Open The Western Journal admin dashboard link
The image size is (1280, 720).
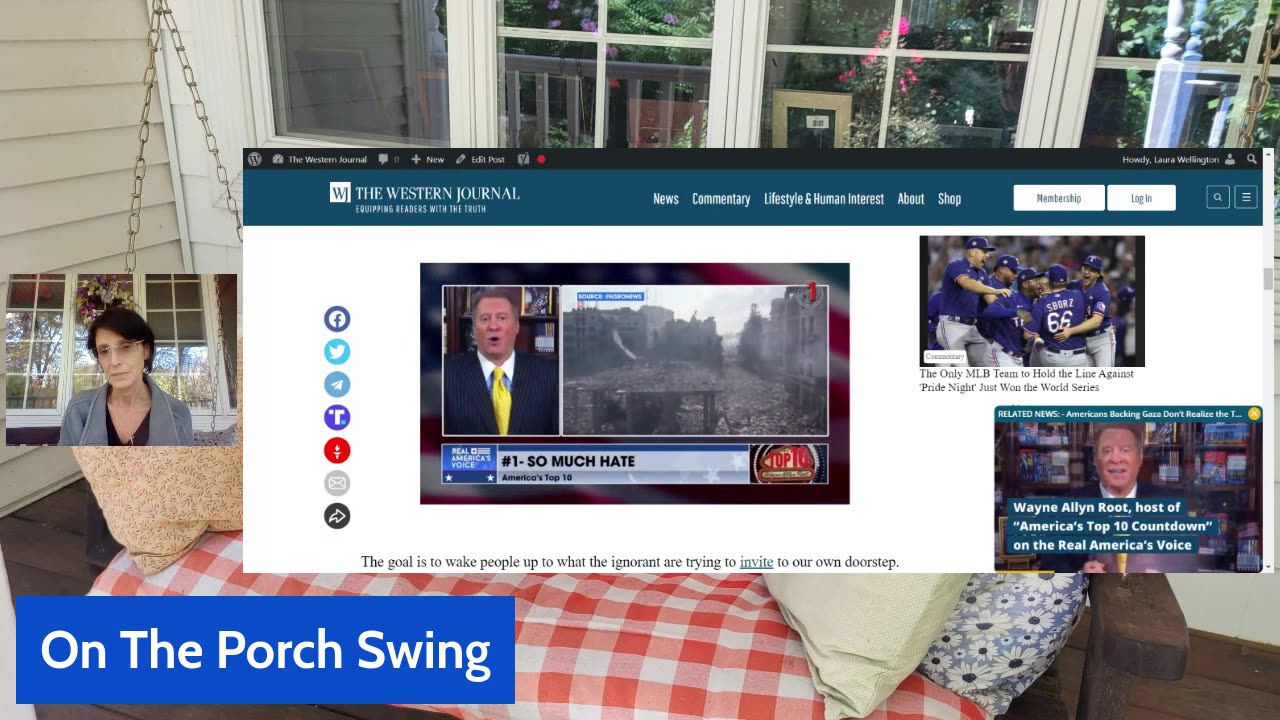[320, 159]
